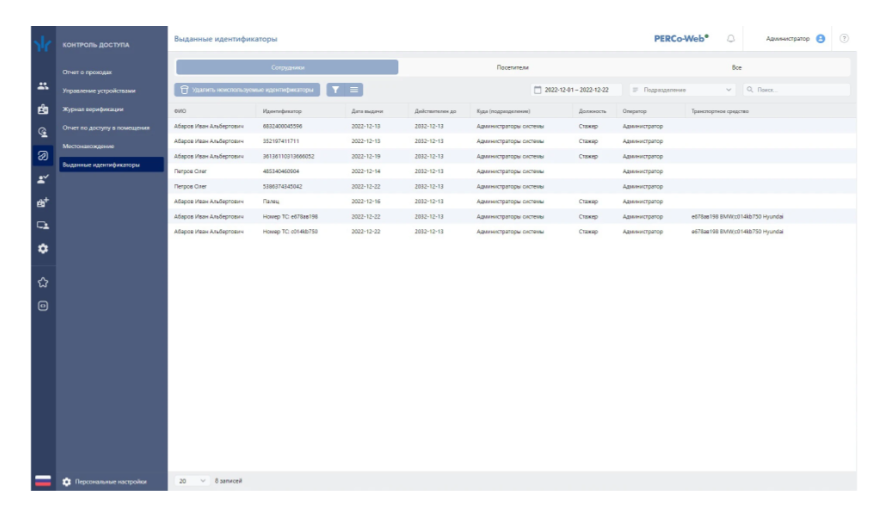This screenshot has width=885, height=513.
Task: Select the row with identifier Палец
Action: point(511,201)
